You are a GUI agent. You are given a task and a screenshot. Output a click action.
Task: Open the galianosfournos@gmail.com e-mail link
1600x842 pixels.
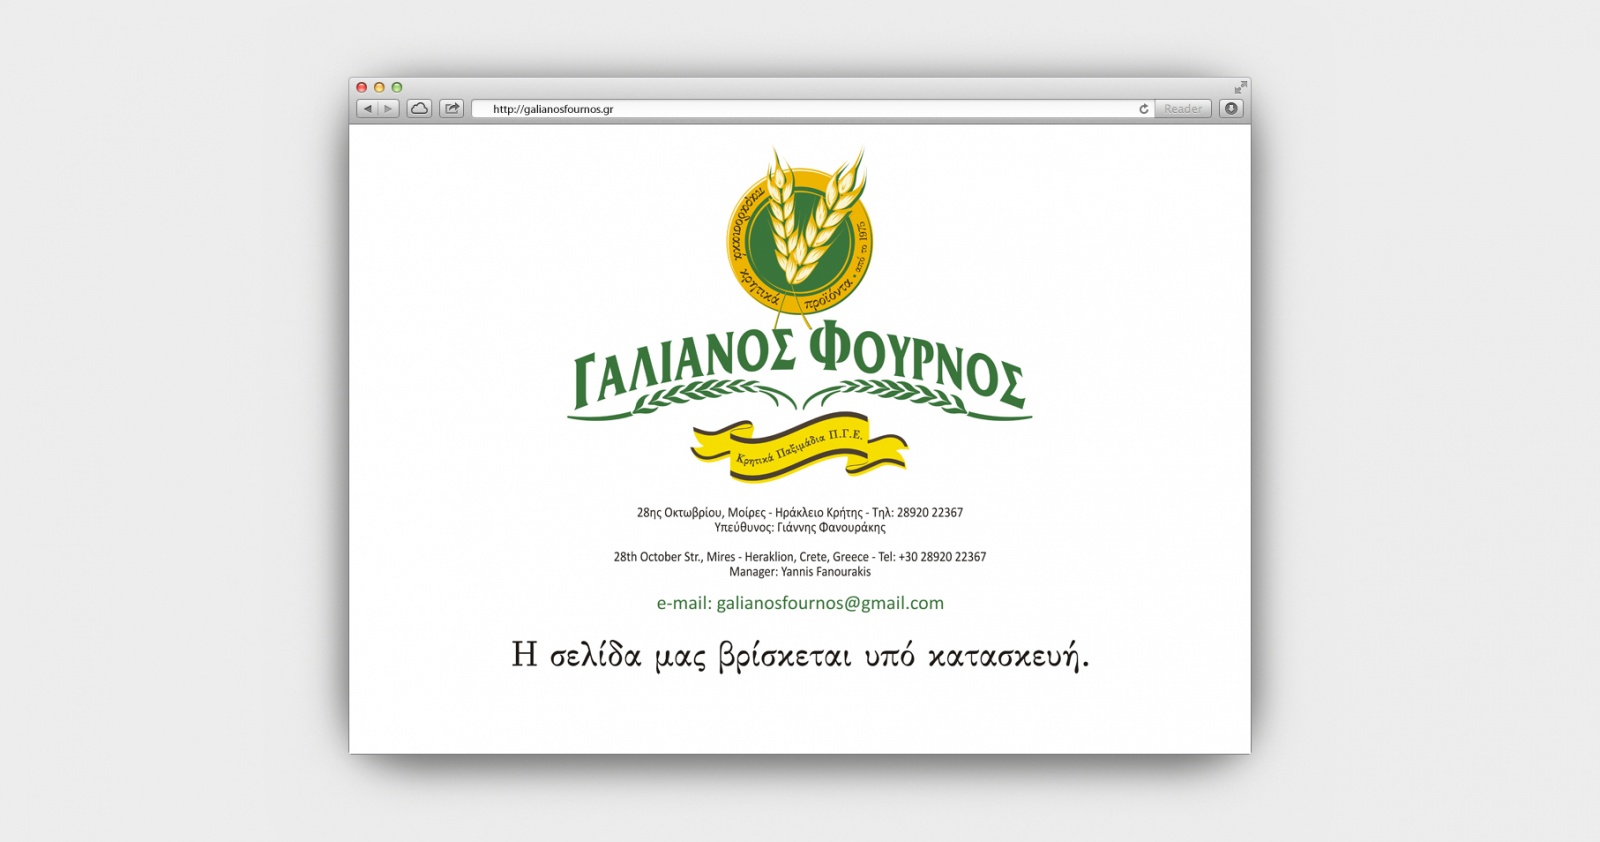[800, 603]
